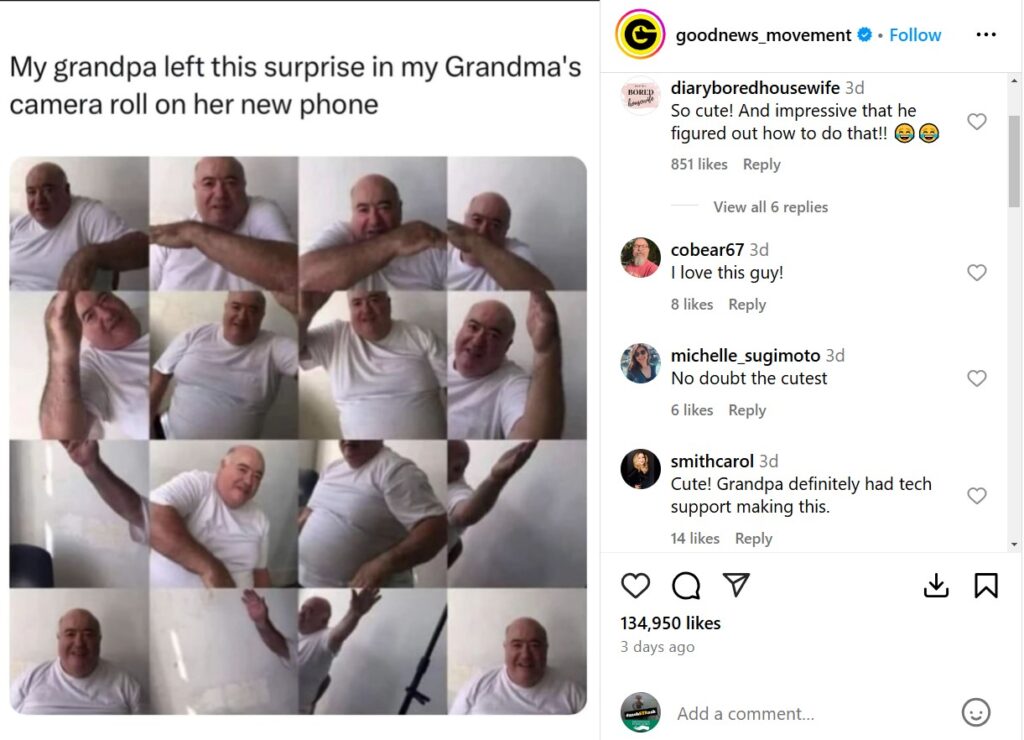This screenshot has width=1024, height=740.
Task: Click the comments scroll up arrow
Action: 1014,81
